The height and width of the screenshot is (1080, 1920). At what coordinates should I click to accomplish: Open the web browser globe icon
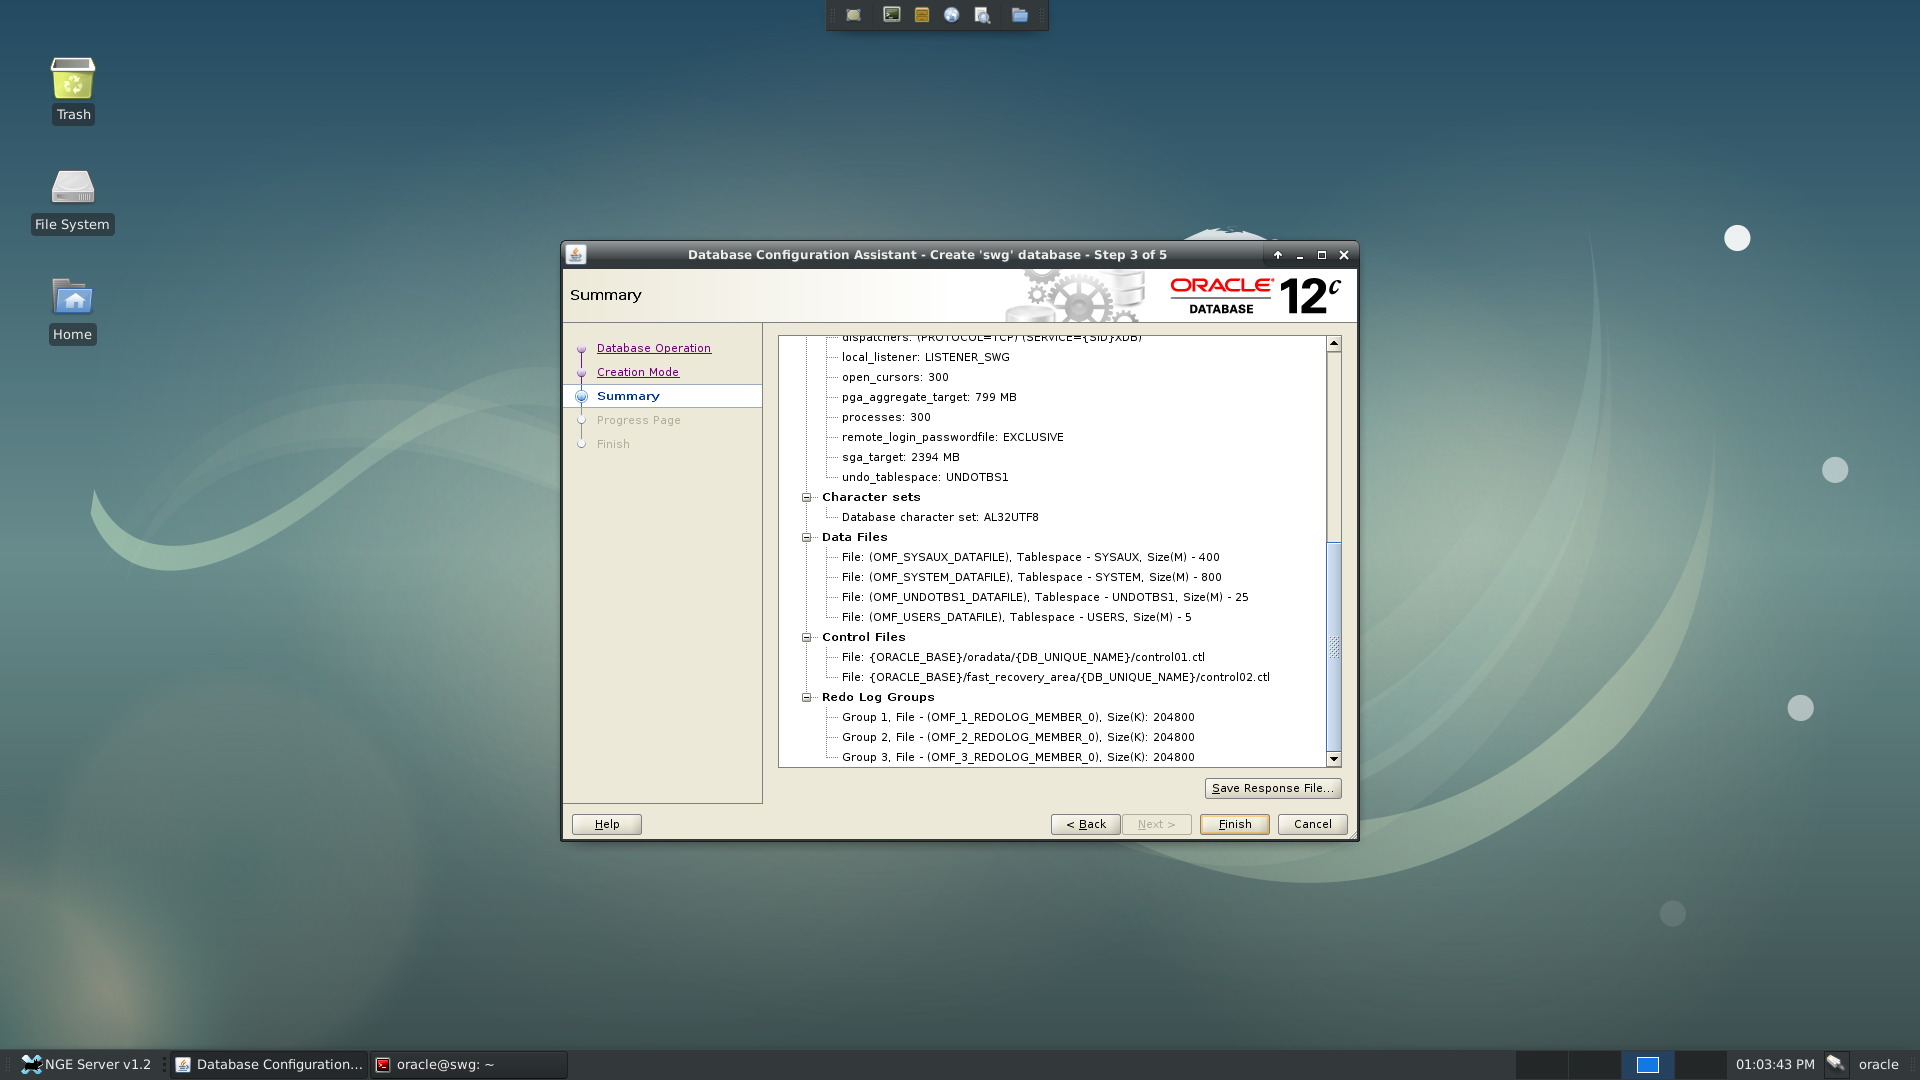[951, 15]
